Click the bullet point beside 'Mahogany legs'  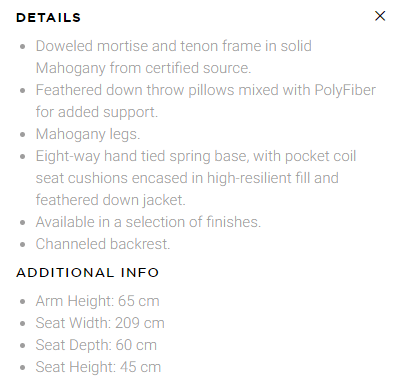pyautogui.click(x=22, y=135)
